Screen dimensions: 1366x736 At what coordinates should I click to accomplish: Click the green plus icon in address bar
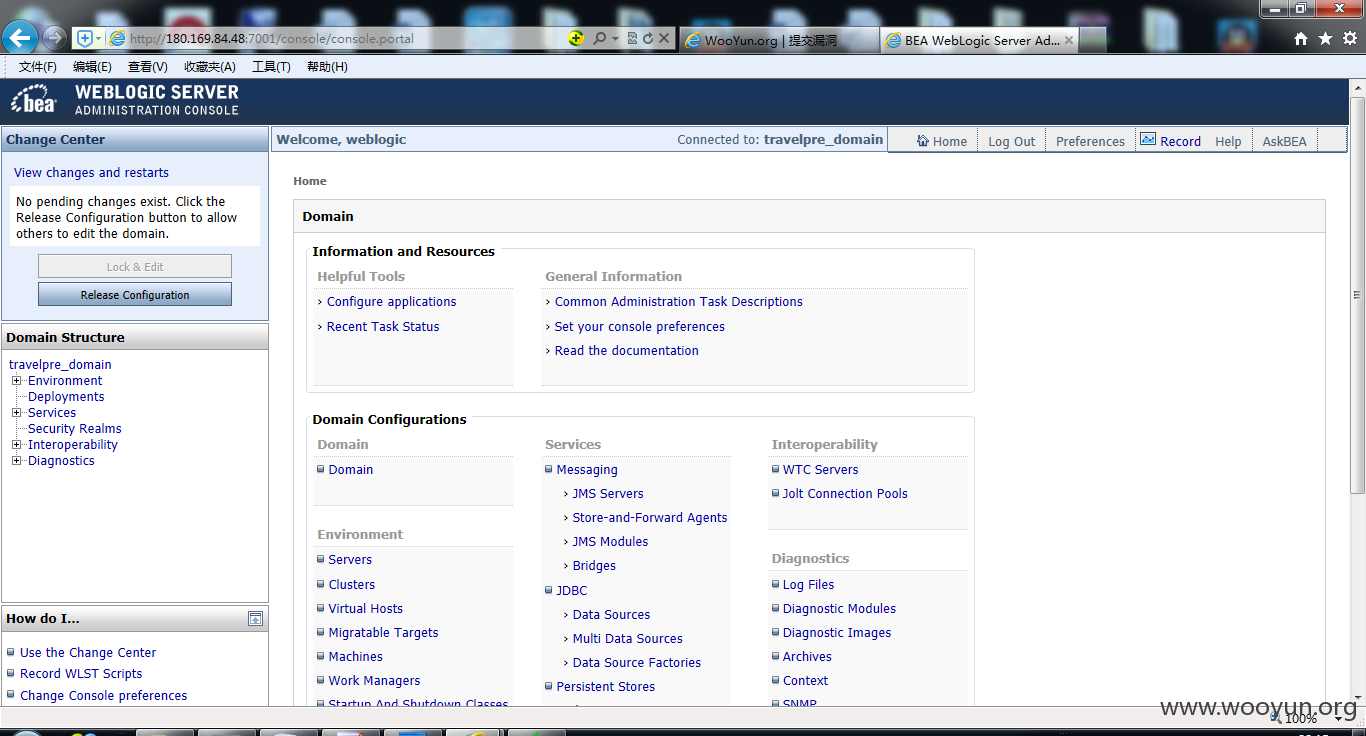(x=575, y=38)
